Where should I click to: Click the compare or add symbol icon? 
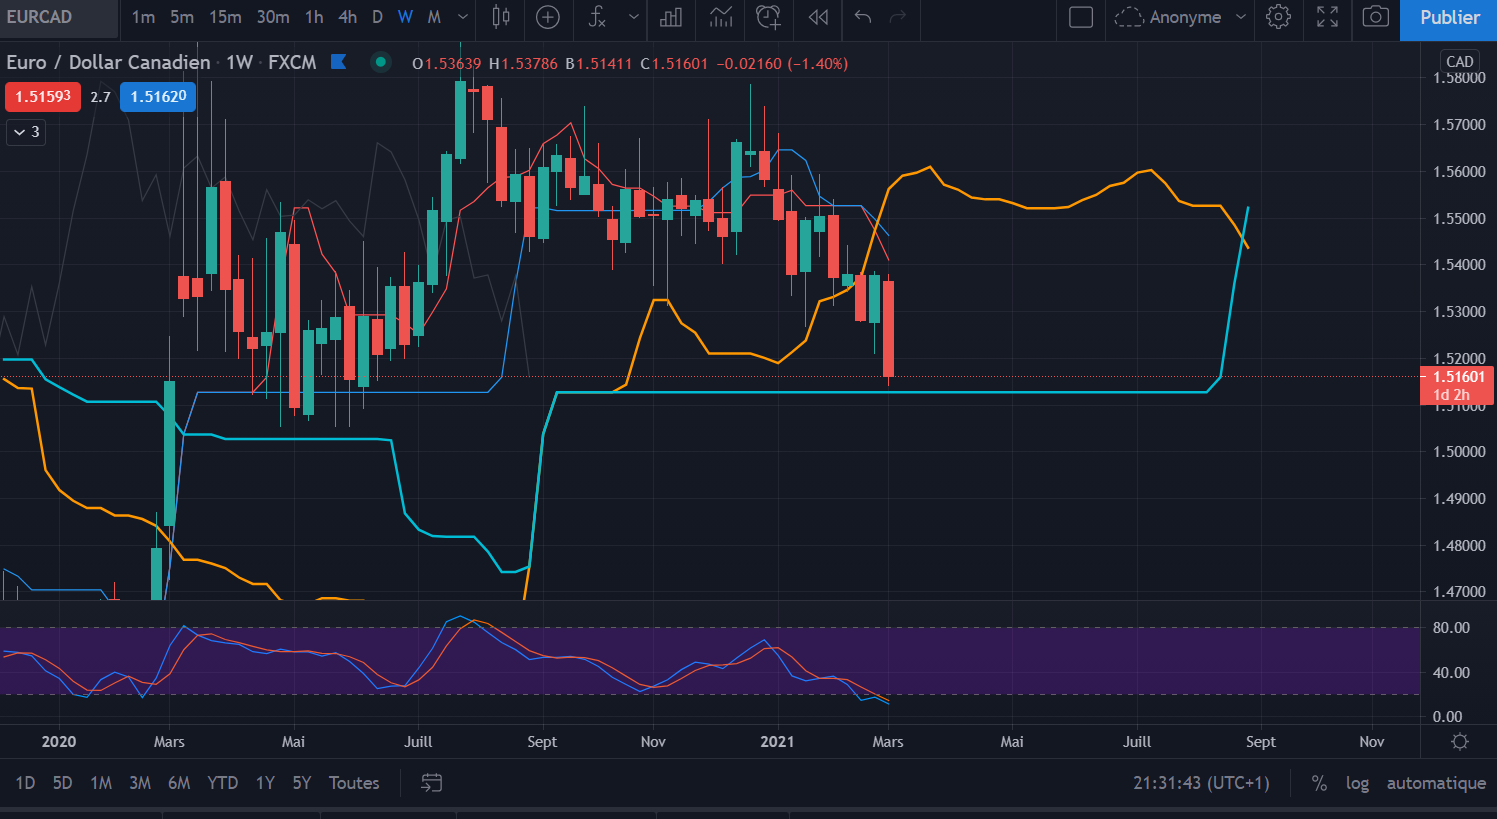pyautogui.click(x=548, y=17)
